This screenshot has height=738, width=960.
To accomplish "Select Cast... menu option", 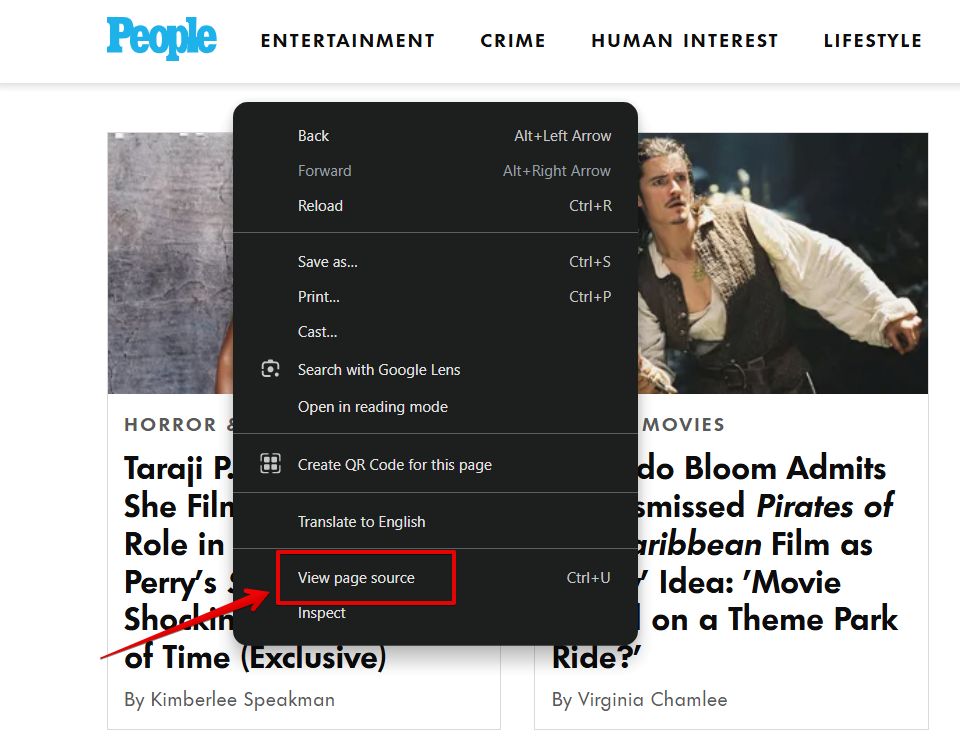I will point(317,332).
